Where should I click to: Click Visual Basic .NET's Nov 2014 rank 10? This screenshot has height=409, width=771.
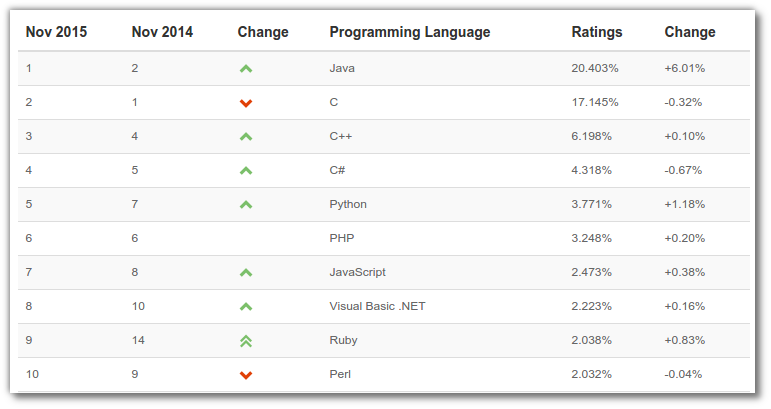click(x=138, y=306)
